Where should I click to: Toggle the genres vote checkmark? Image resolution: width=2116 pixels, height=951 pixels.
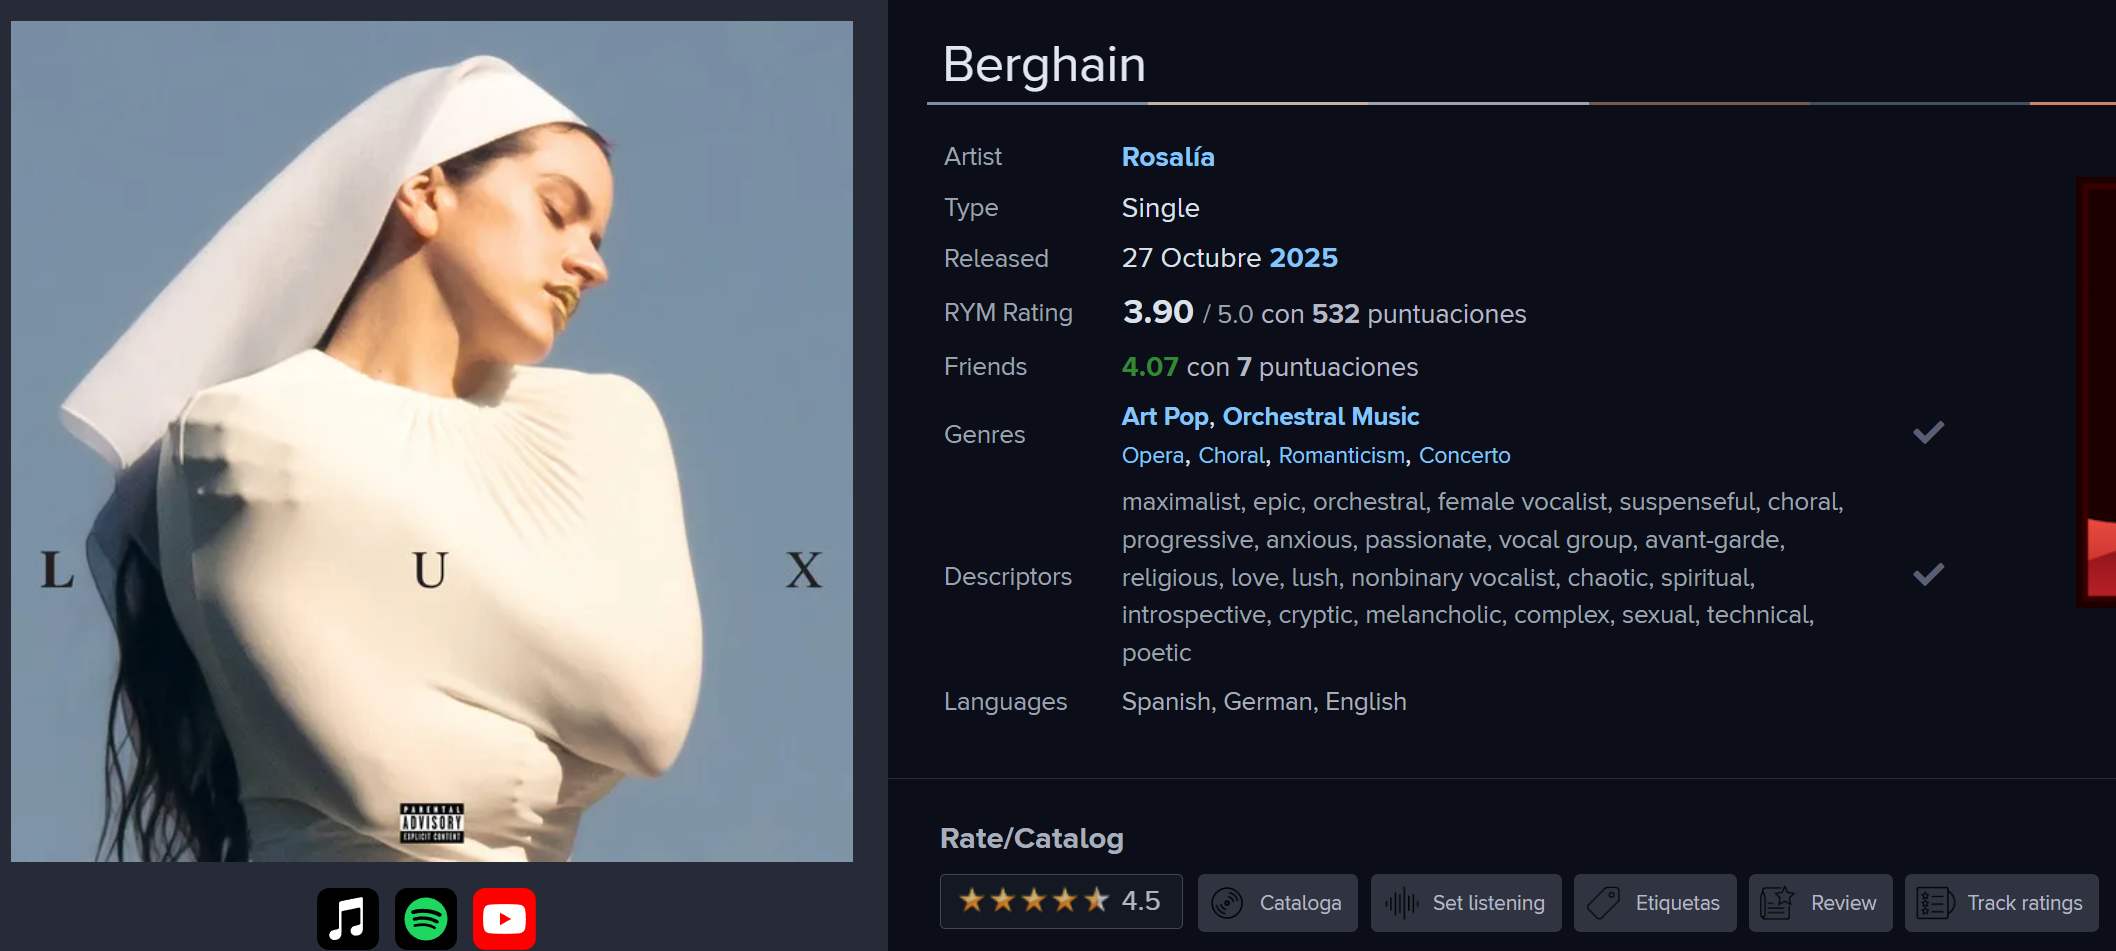point(1928,433)
